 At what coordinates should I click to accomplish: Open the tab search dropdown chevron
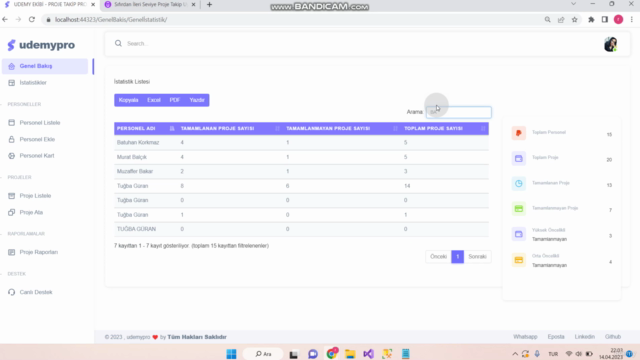click(573, 4)
